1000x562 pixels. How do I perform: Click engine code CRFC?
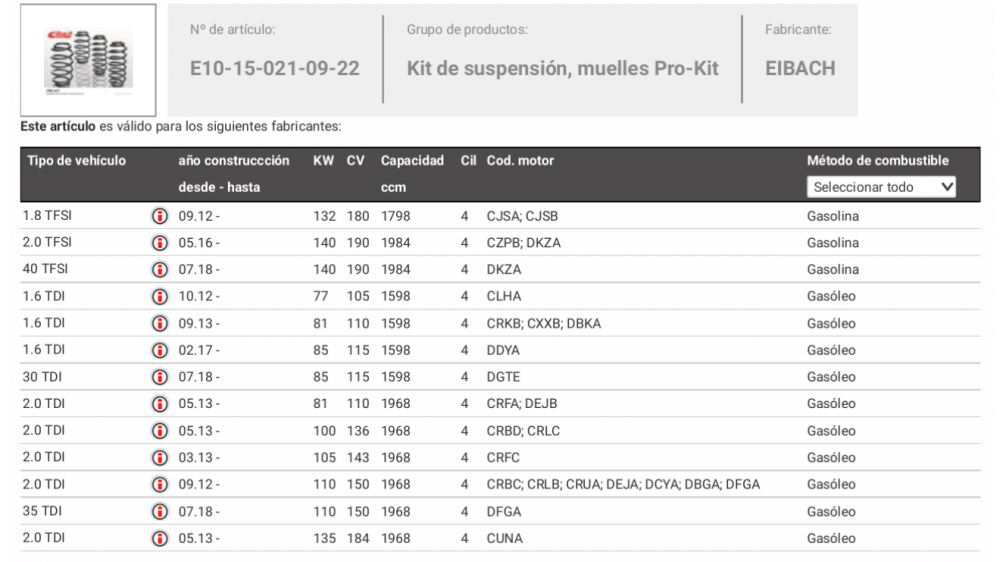click(503, 457)
